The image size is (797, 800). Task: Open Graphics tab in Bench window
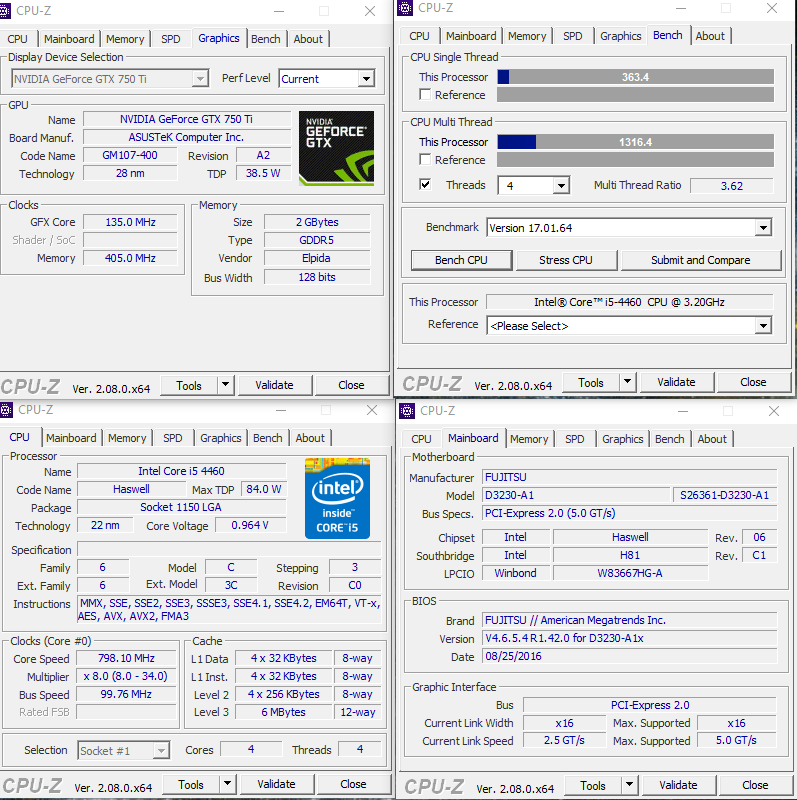(620, 36)
